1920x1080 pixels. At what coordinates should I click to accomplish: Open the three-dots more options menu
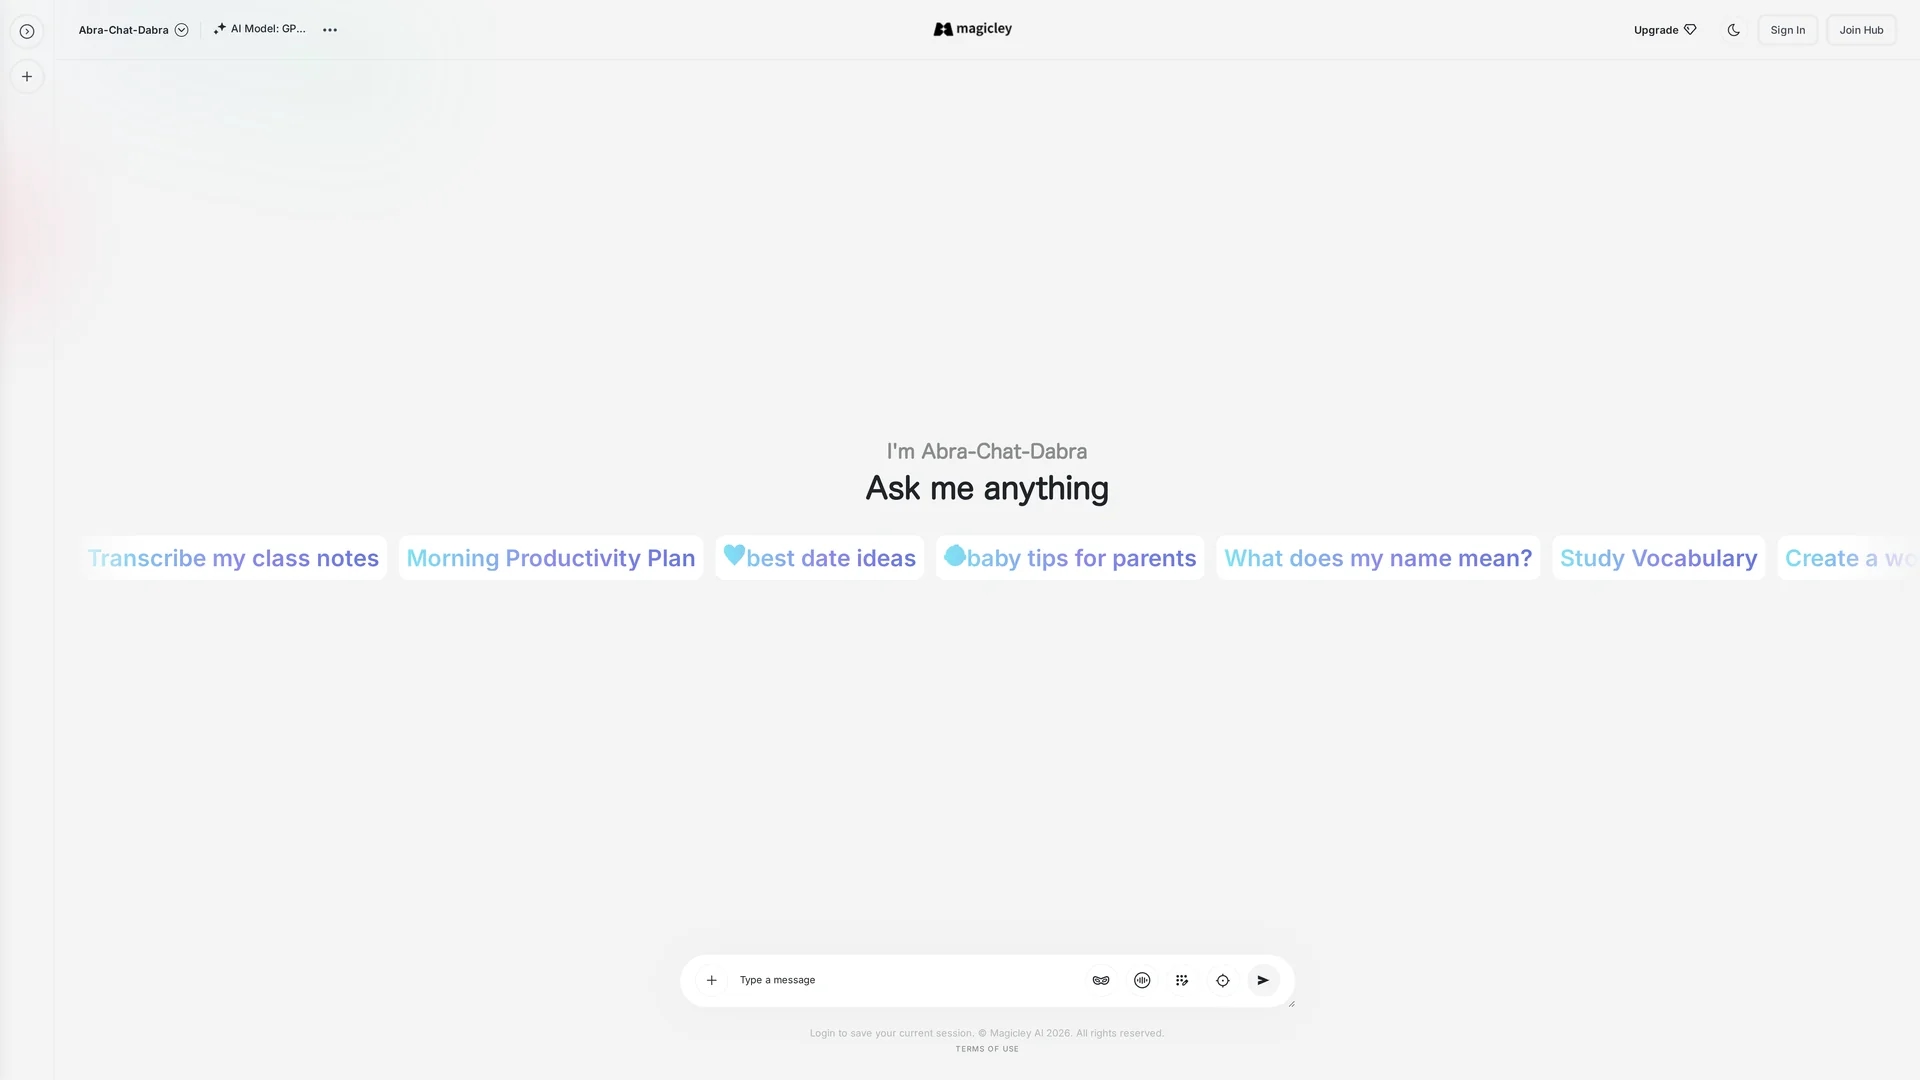pyautogui.click(x=330, y=30)
